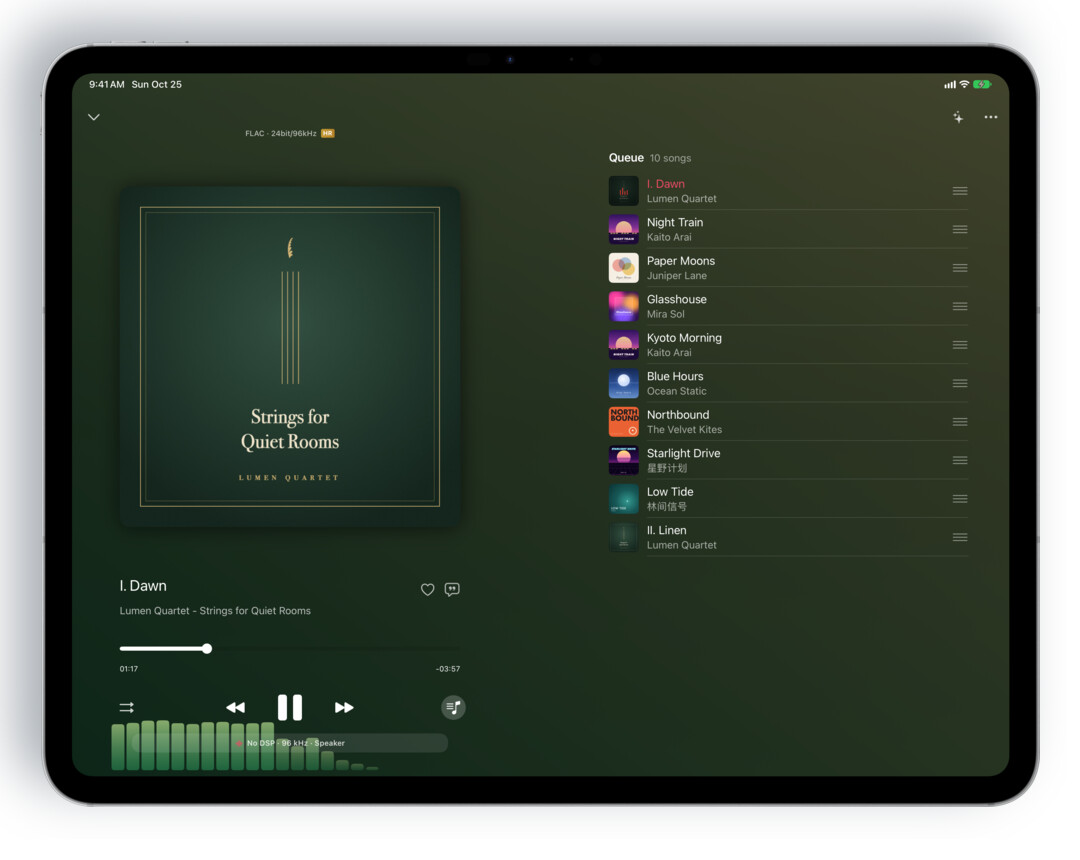Skip forward to the next track
The height and width of the screenshot is (860, 1080).
[344, 707]
